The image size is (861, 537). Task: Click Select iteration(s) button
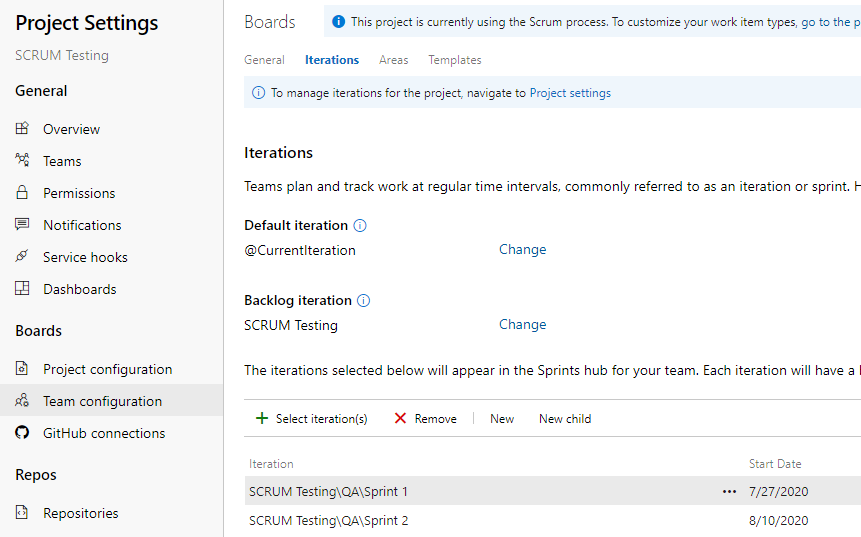click(312, 418)
